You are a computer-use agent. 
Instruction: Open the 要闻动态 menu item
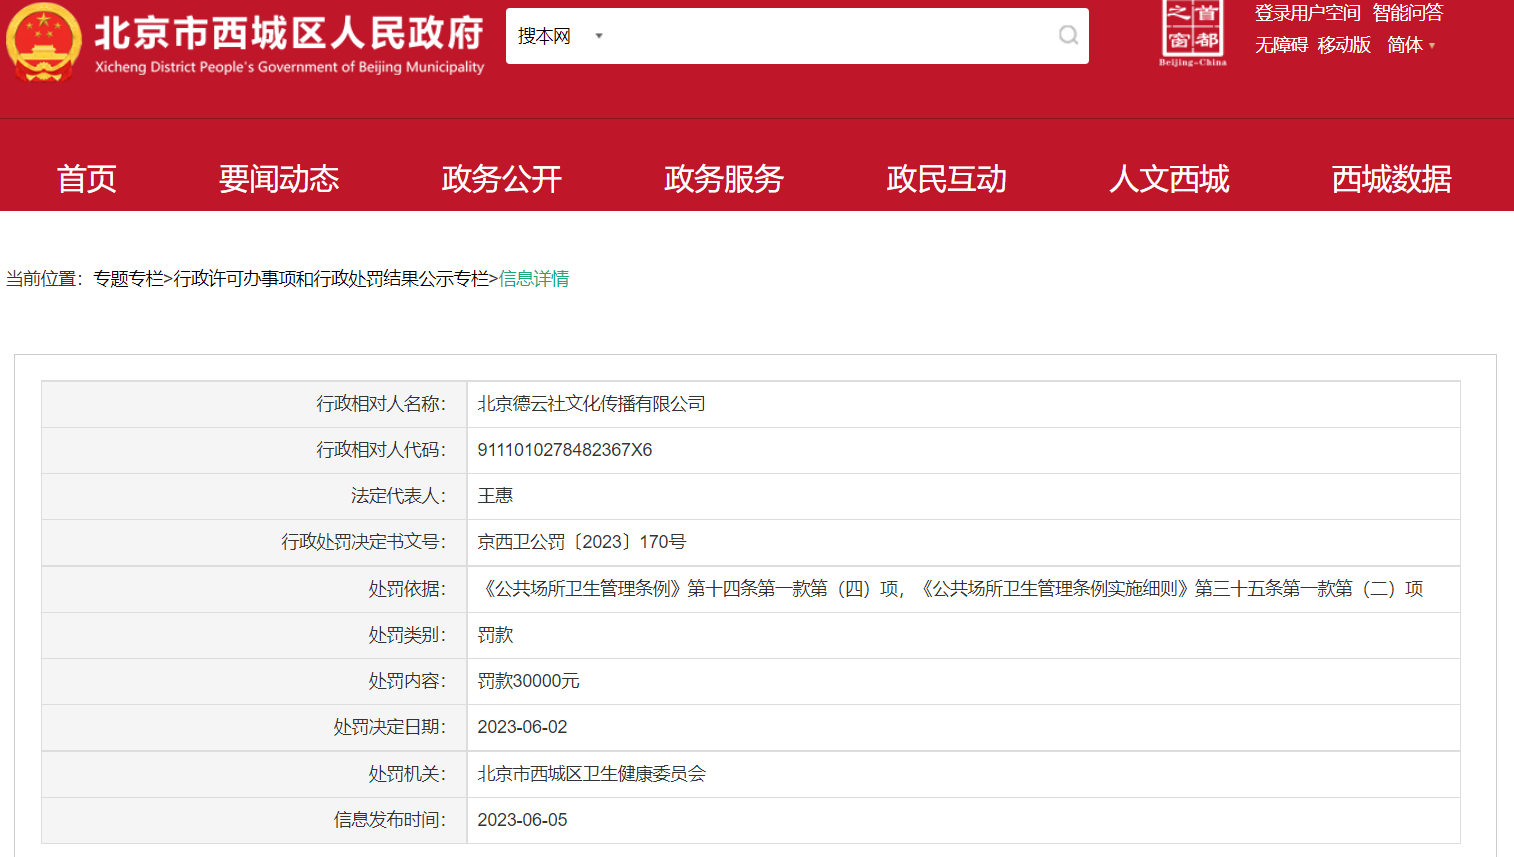coord(279,179)
